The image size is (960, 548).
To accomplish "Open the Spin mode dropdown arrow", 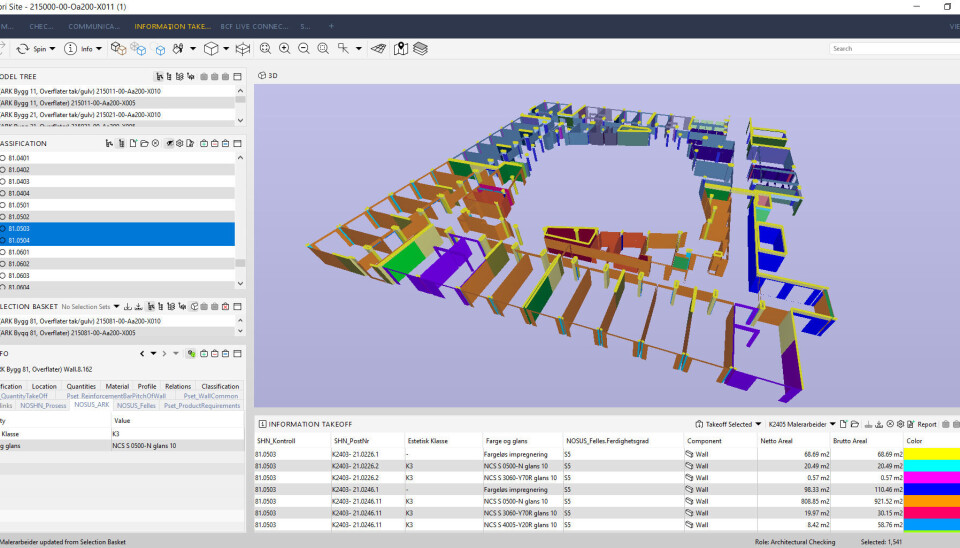I will coord(52,49).
